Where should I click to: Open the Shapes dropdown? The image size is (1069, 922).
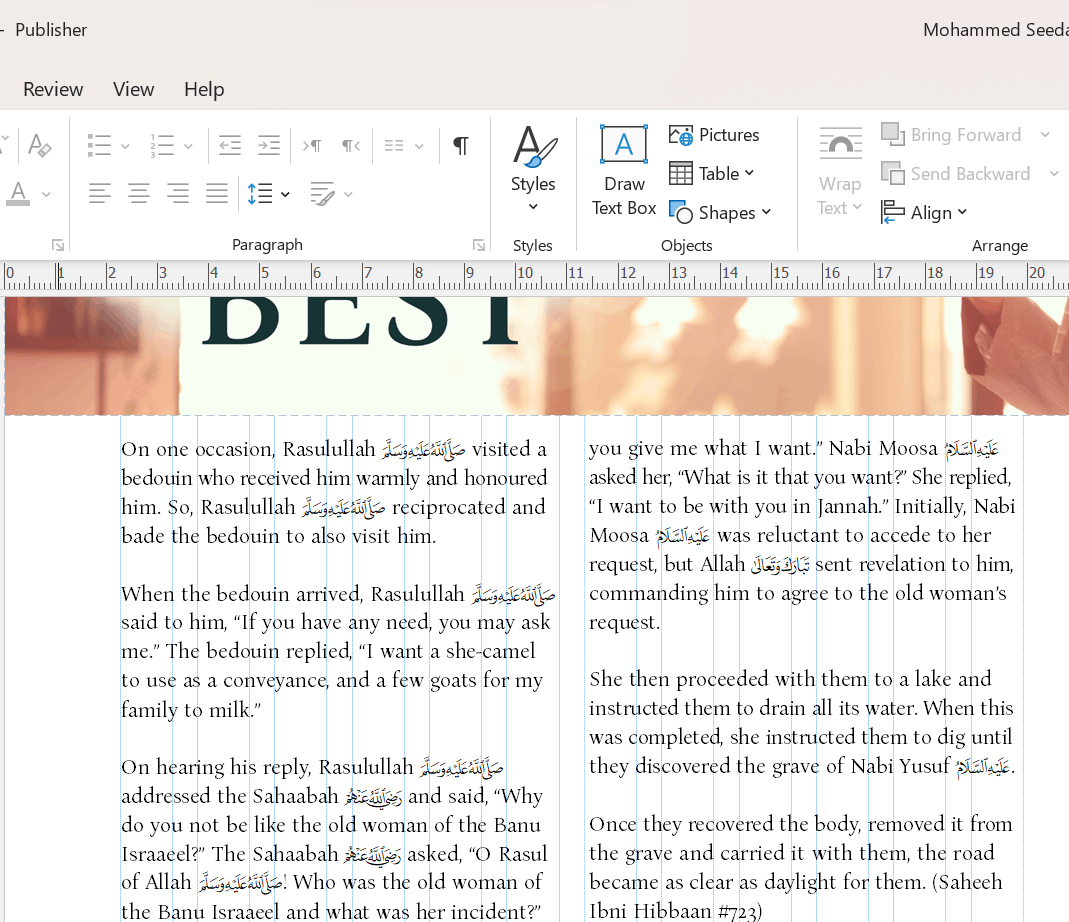pos(720,212)
